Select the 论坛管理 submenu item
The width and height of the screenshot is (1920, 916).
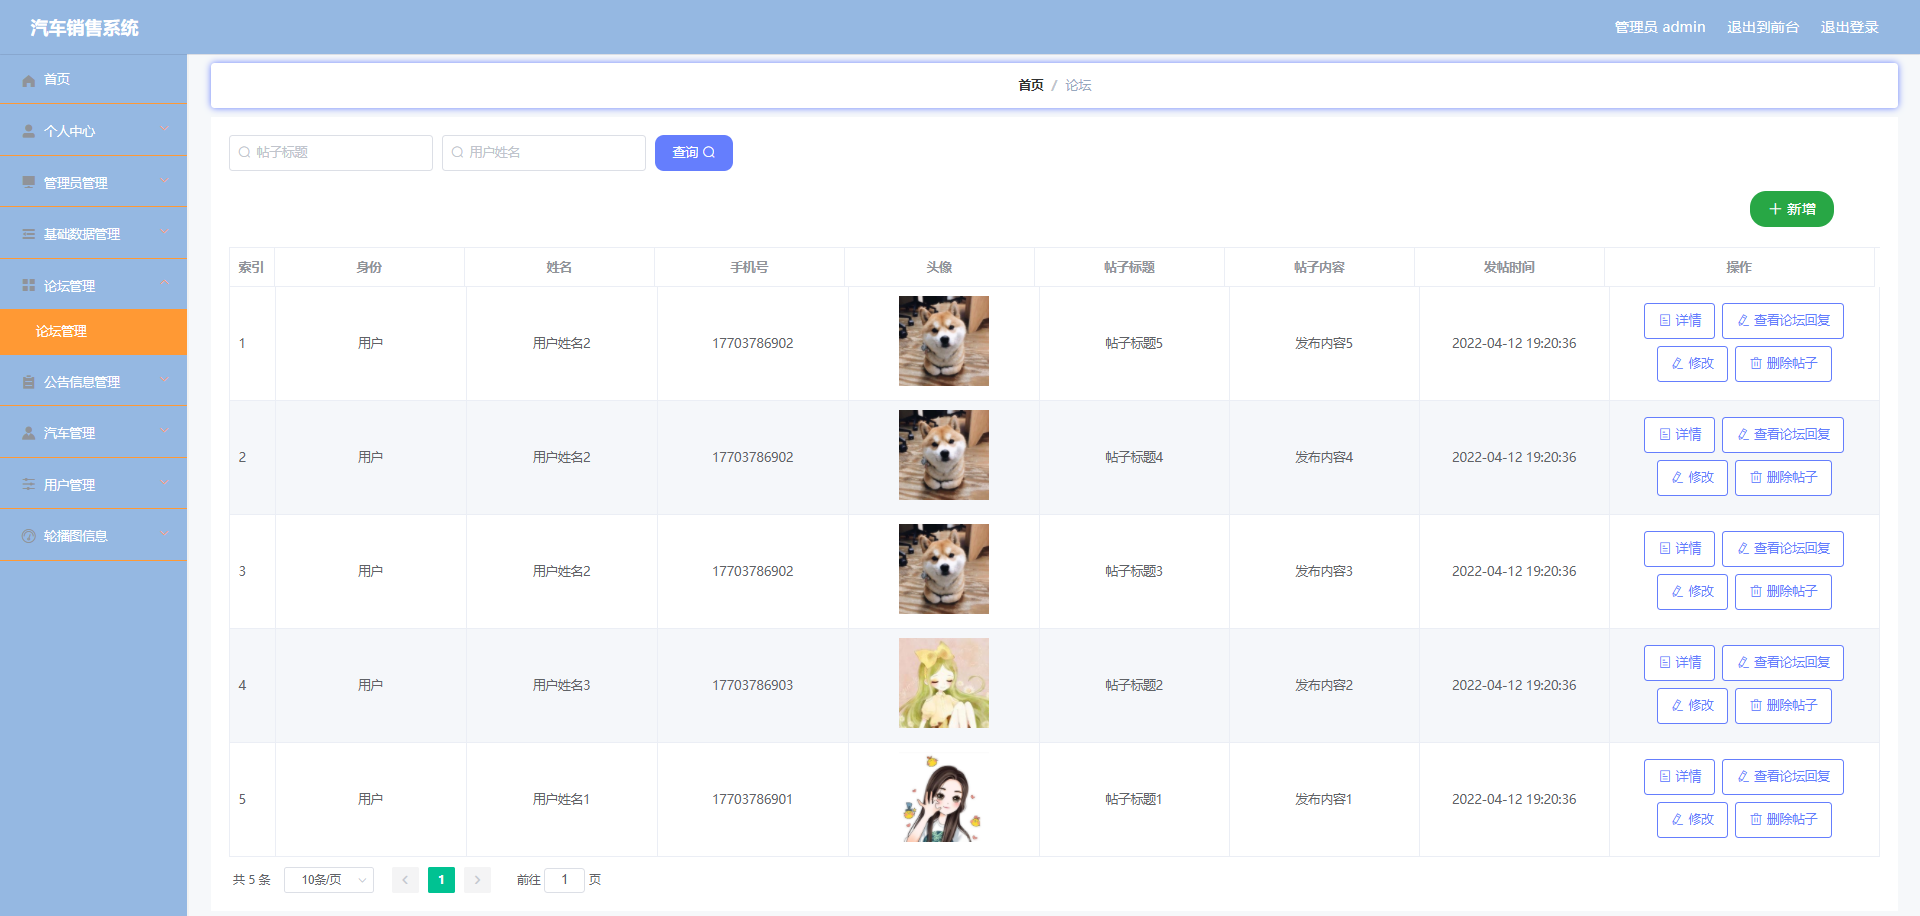pos(62,332)
